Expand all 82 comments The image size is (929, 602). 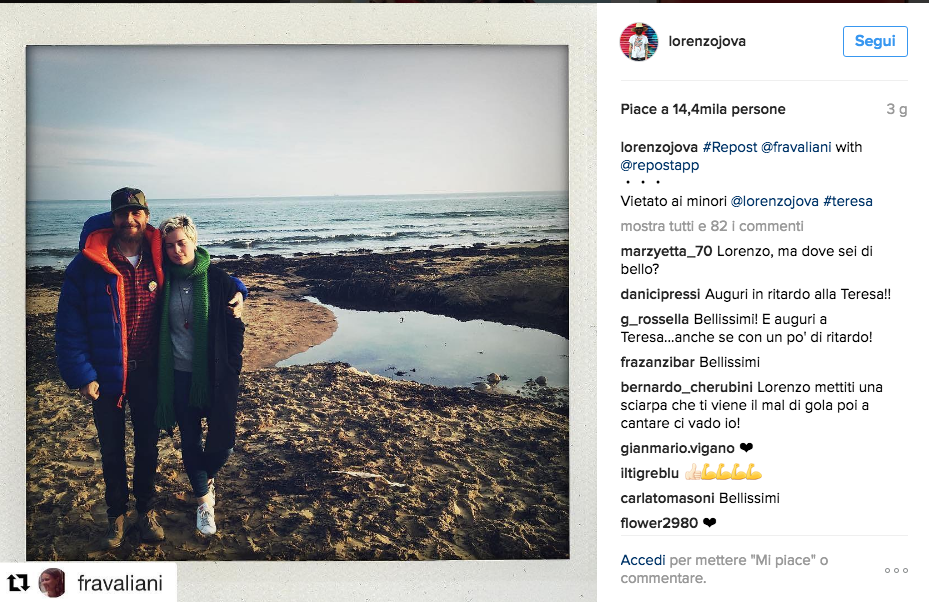click(x=712, y=226)
